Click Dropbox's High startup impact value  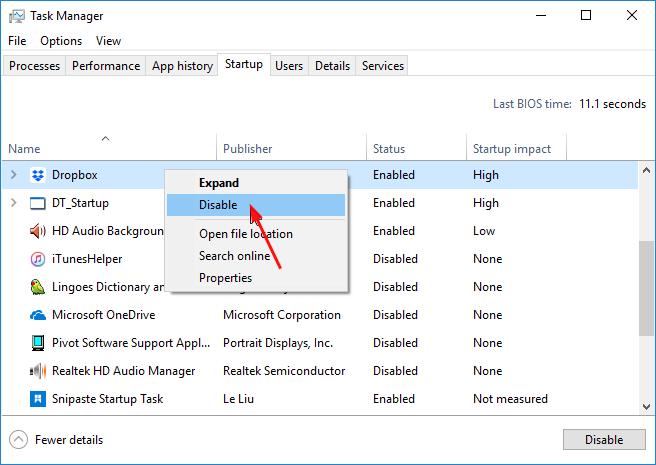[x=486, y=175]
